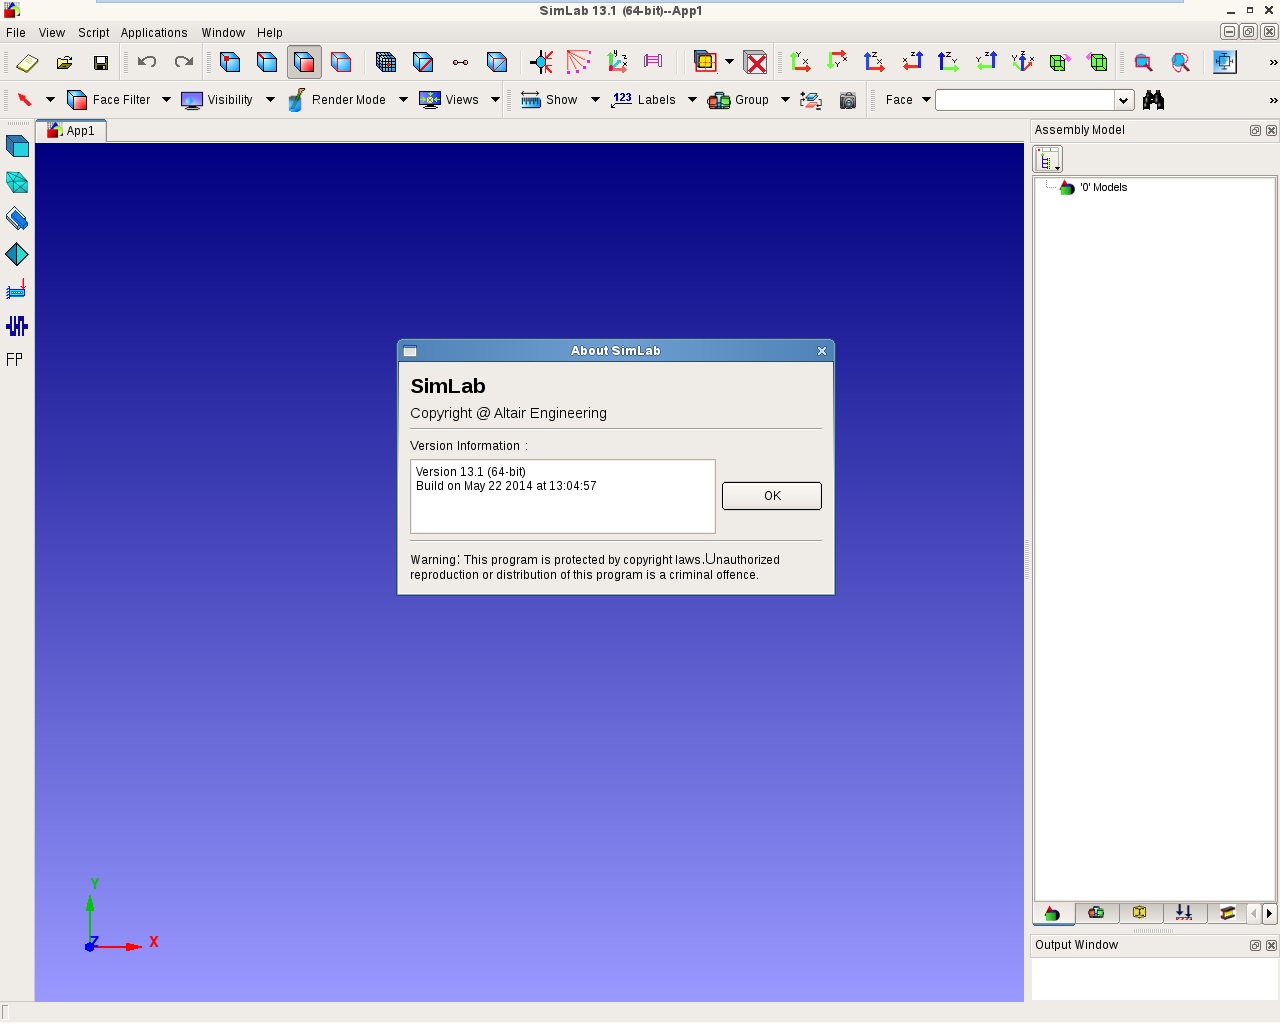This screenshot has height=1024, width=1280.
Task: Click the Version 13.1 (64-bit) text
Action: 471,472
